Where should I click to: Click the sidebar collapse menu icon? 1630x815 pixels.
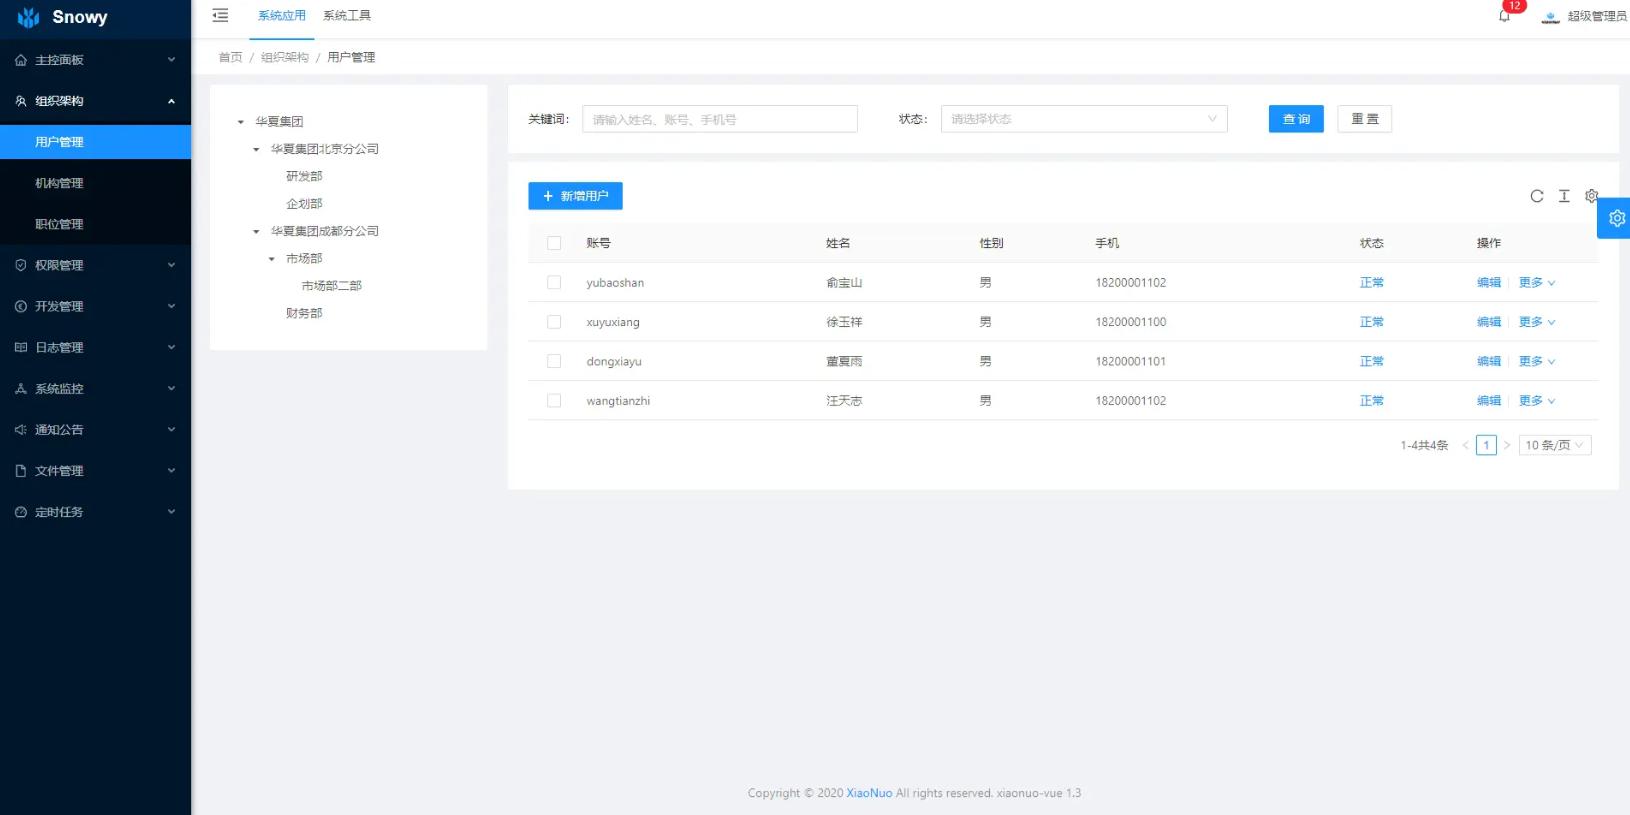[220, 16]
